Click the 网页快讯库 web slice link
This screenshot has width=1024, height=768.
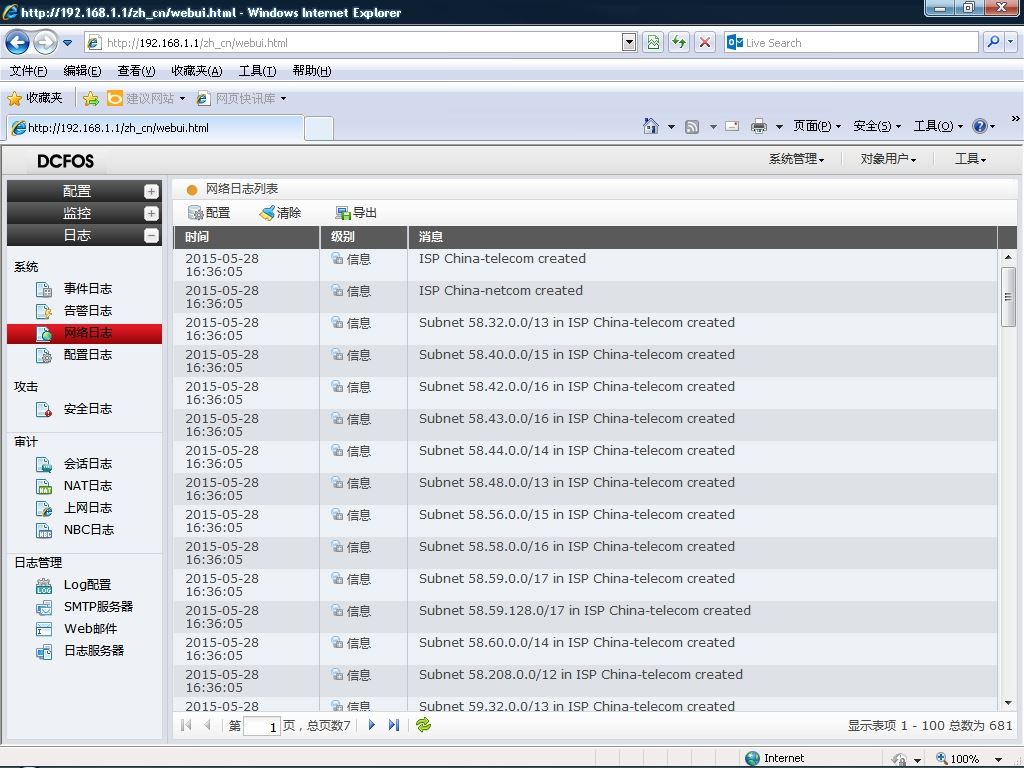click(x=242, y=99)
